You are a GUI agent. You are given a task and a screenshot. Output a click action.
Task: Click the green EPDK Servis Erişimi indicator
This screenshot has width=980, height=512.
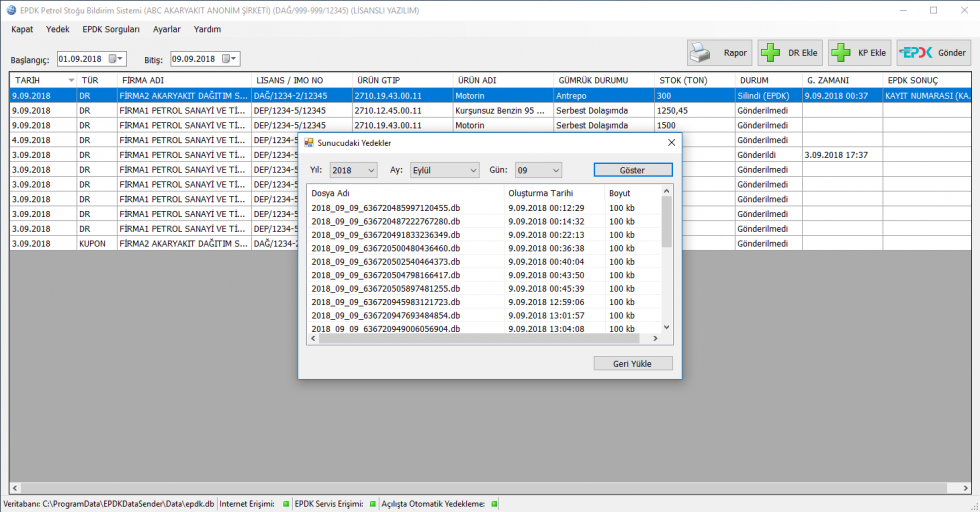coord(372,504)
